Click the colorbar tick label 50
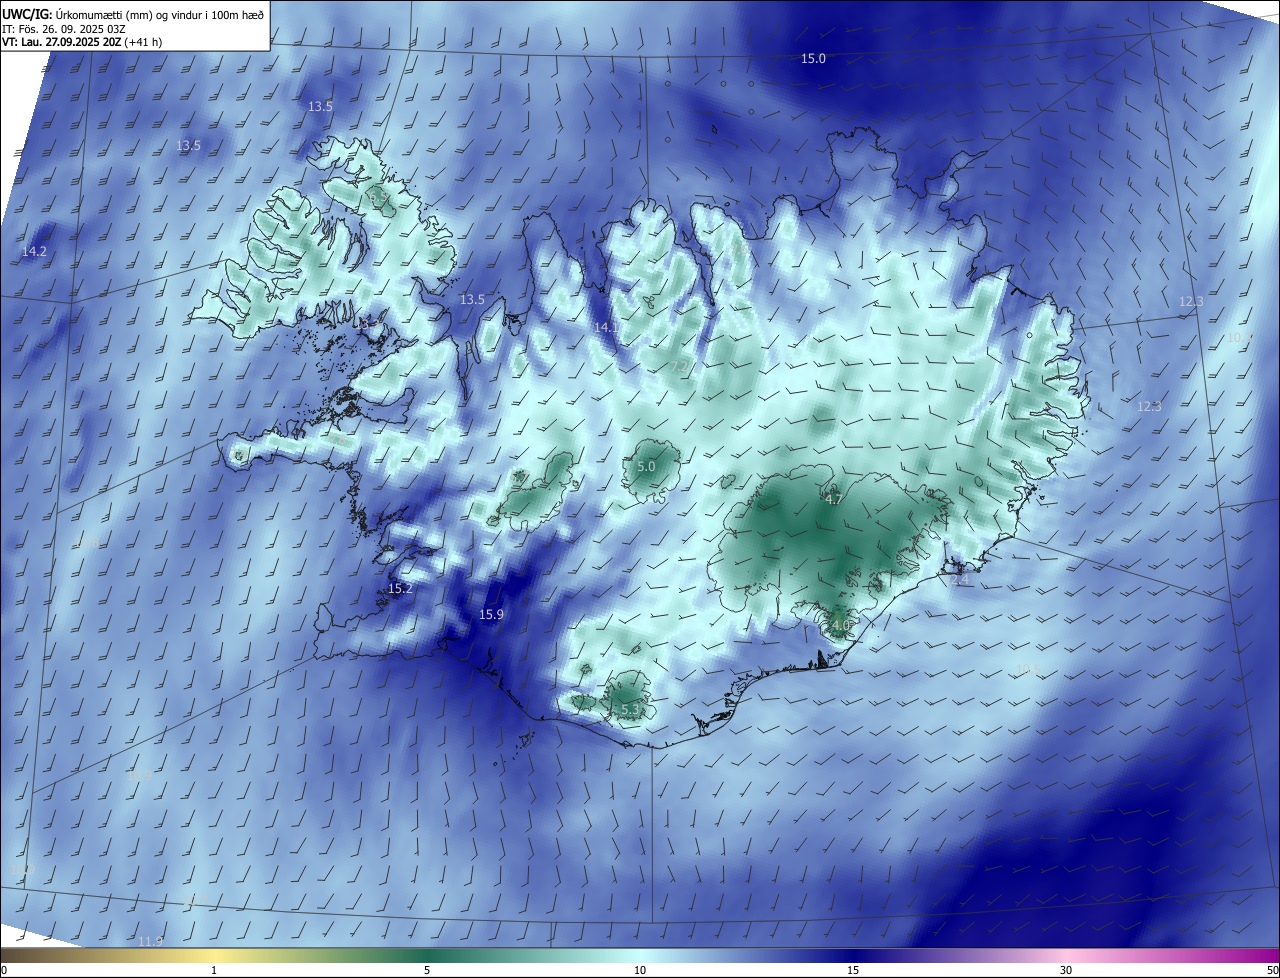Screen dimensions: 1280x978 coord(1271,970)
